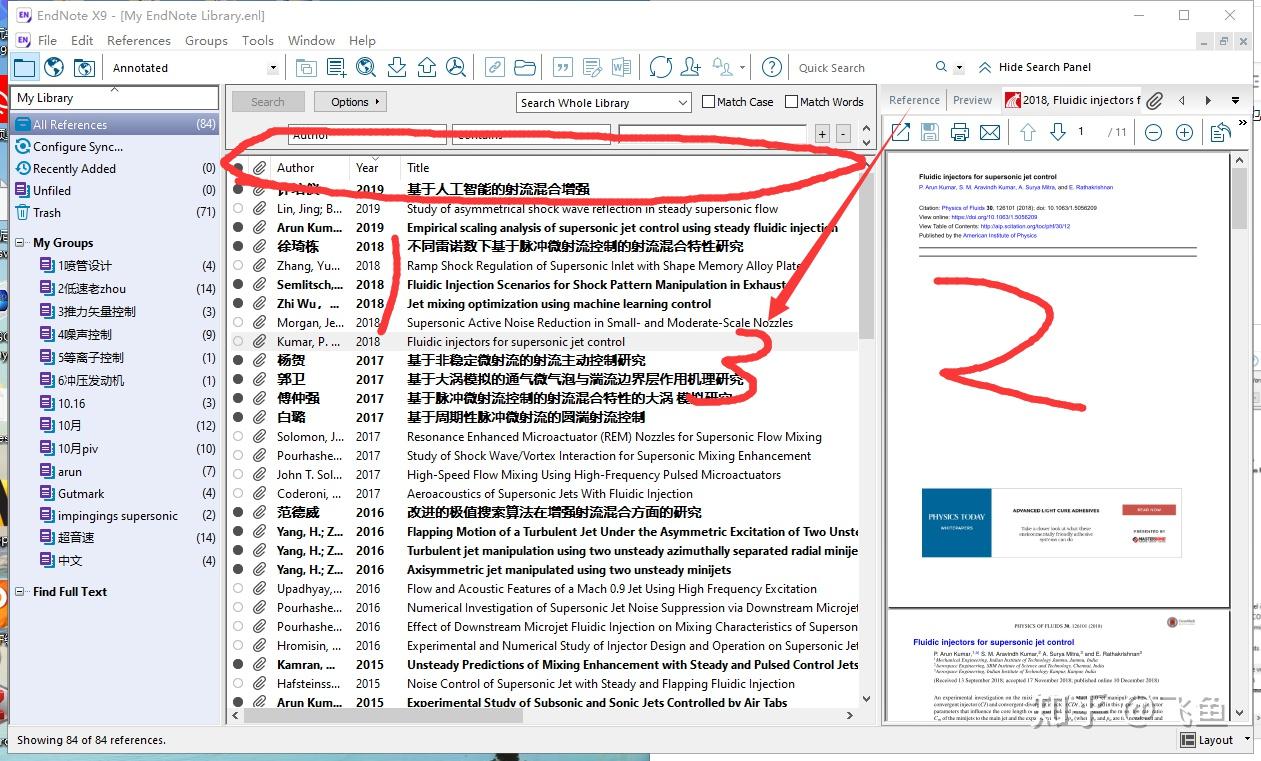Click the attachment paperclip icon
The height and width of the screenshot is (761, 1261).
[x=1155, y=100]
